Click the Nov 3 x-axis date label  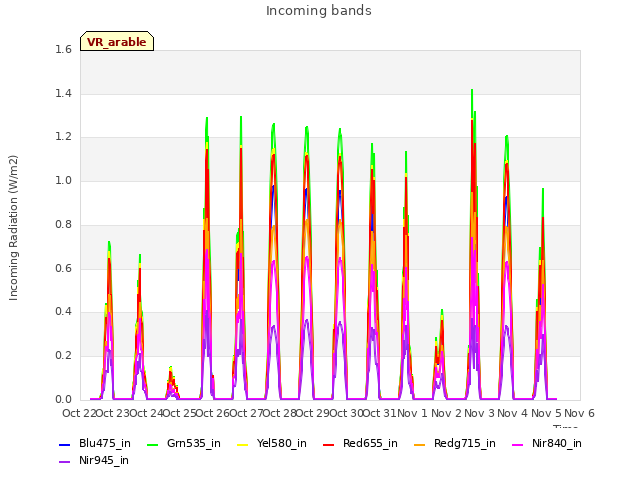pos(479,413)
